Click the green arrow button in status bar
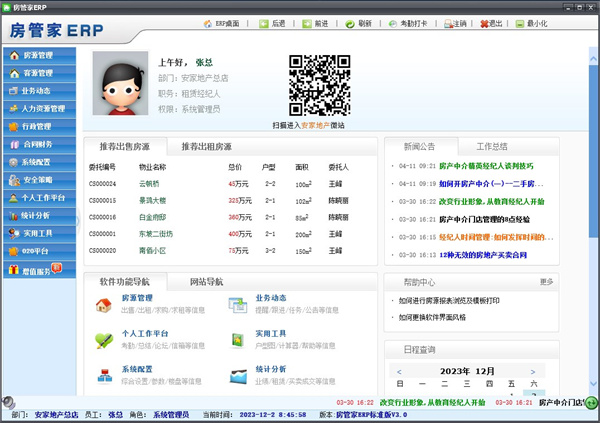The width and height of the screenshot is (600, 423). click(591, 403)
